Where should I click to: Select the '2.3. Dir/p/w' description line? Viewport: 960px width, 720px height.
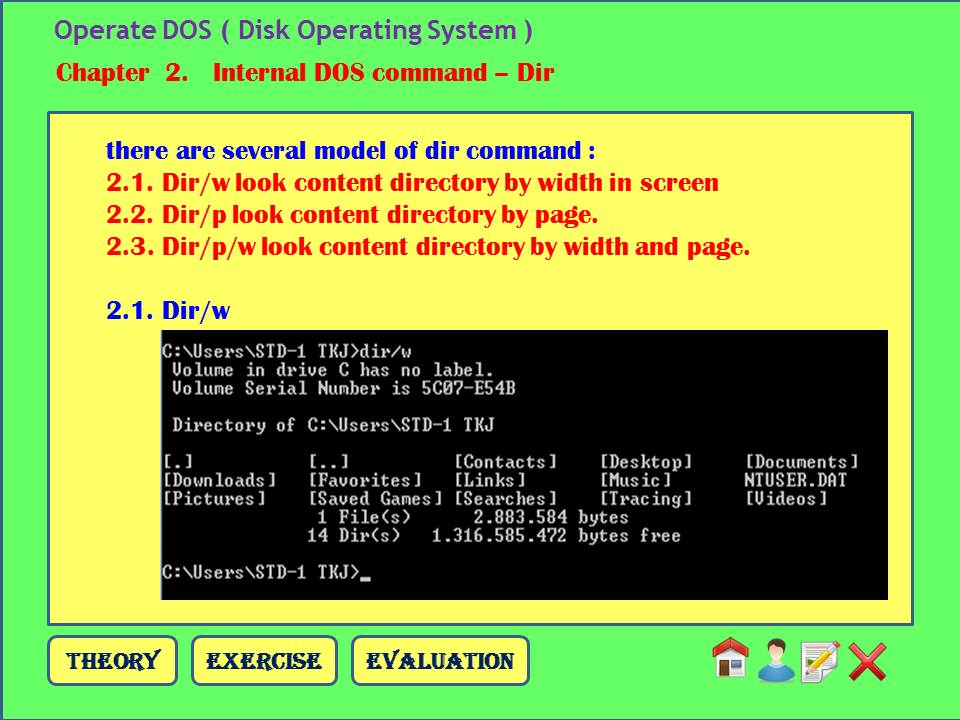point(428,246)
